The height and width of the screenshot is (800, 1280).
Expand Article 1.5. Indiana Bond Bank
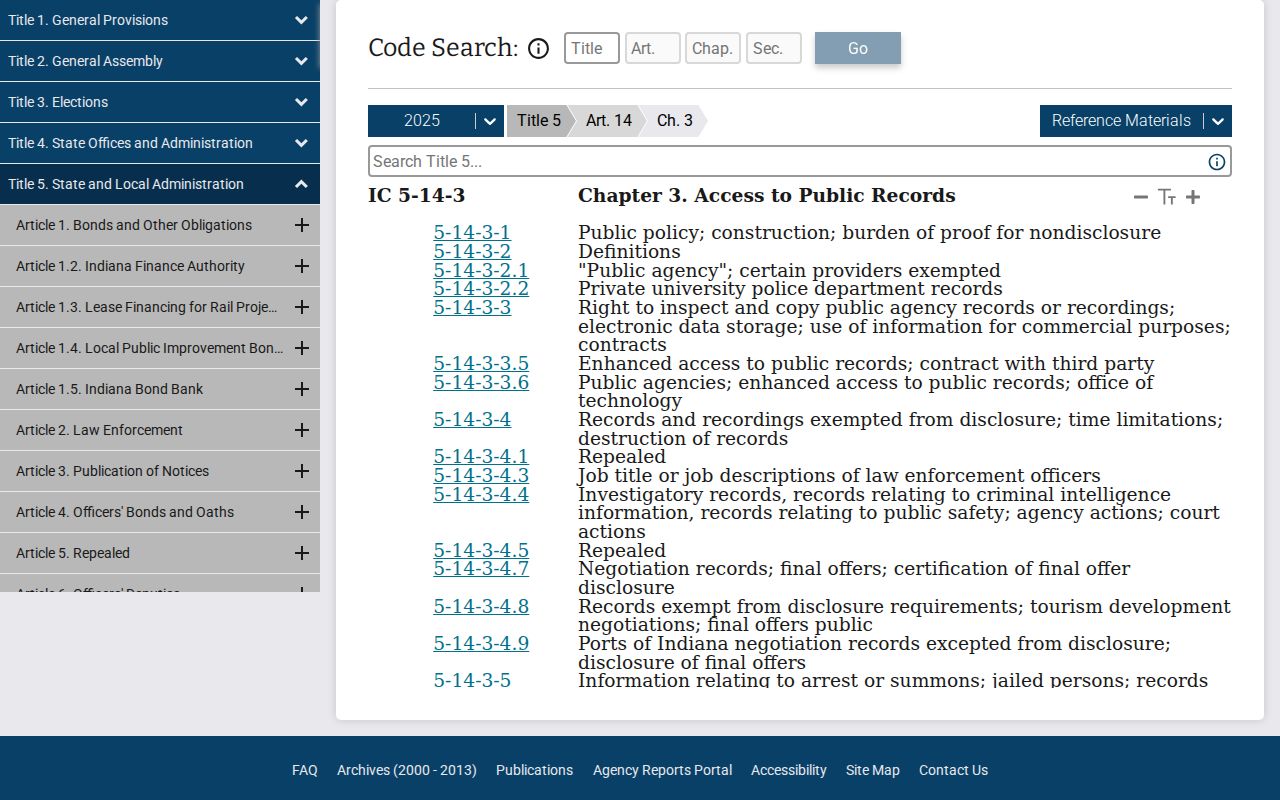tap(301, 389)
